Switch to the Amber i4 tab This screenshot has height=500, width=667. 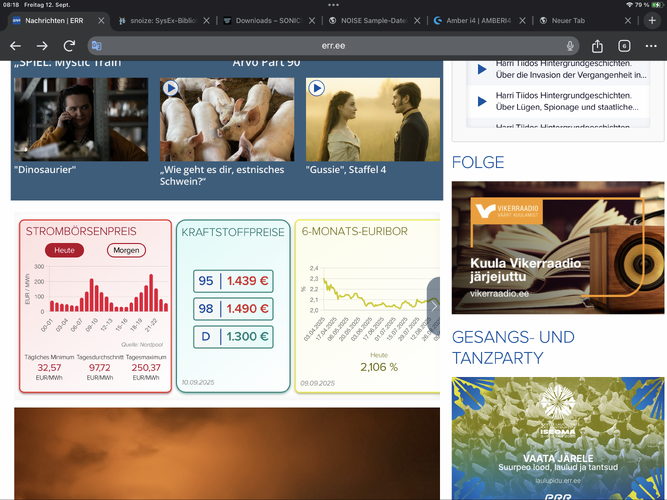[479, 20]
